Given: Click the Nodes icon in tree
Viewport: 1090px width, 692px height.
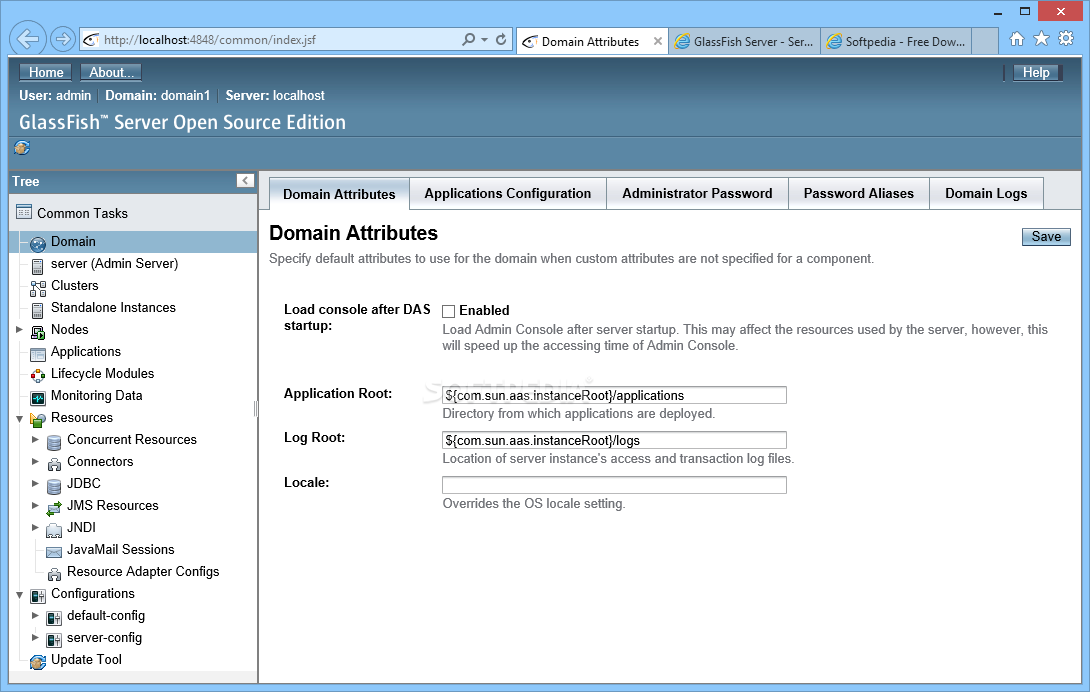Looking at the screenshot, I should pyautogui.click(x=38, y=332).
